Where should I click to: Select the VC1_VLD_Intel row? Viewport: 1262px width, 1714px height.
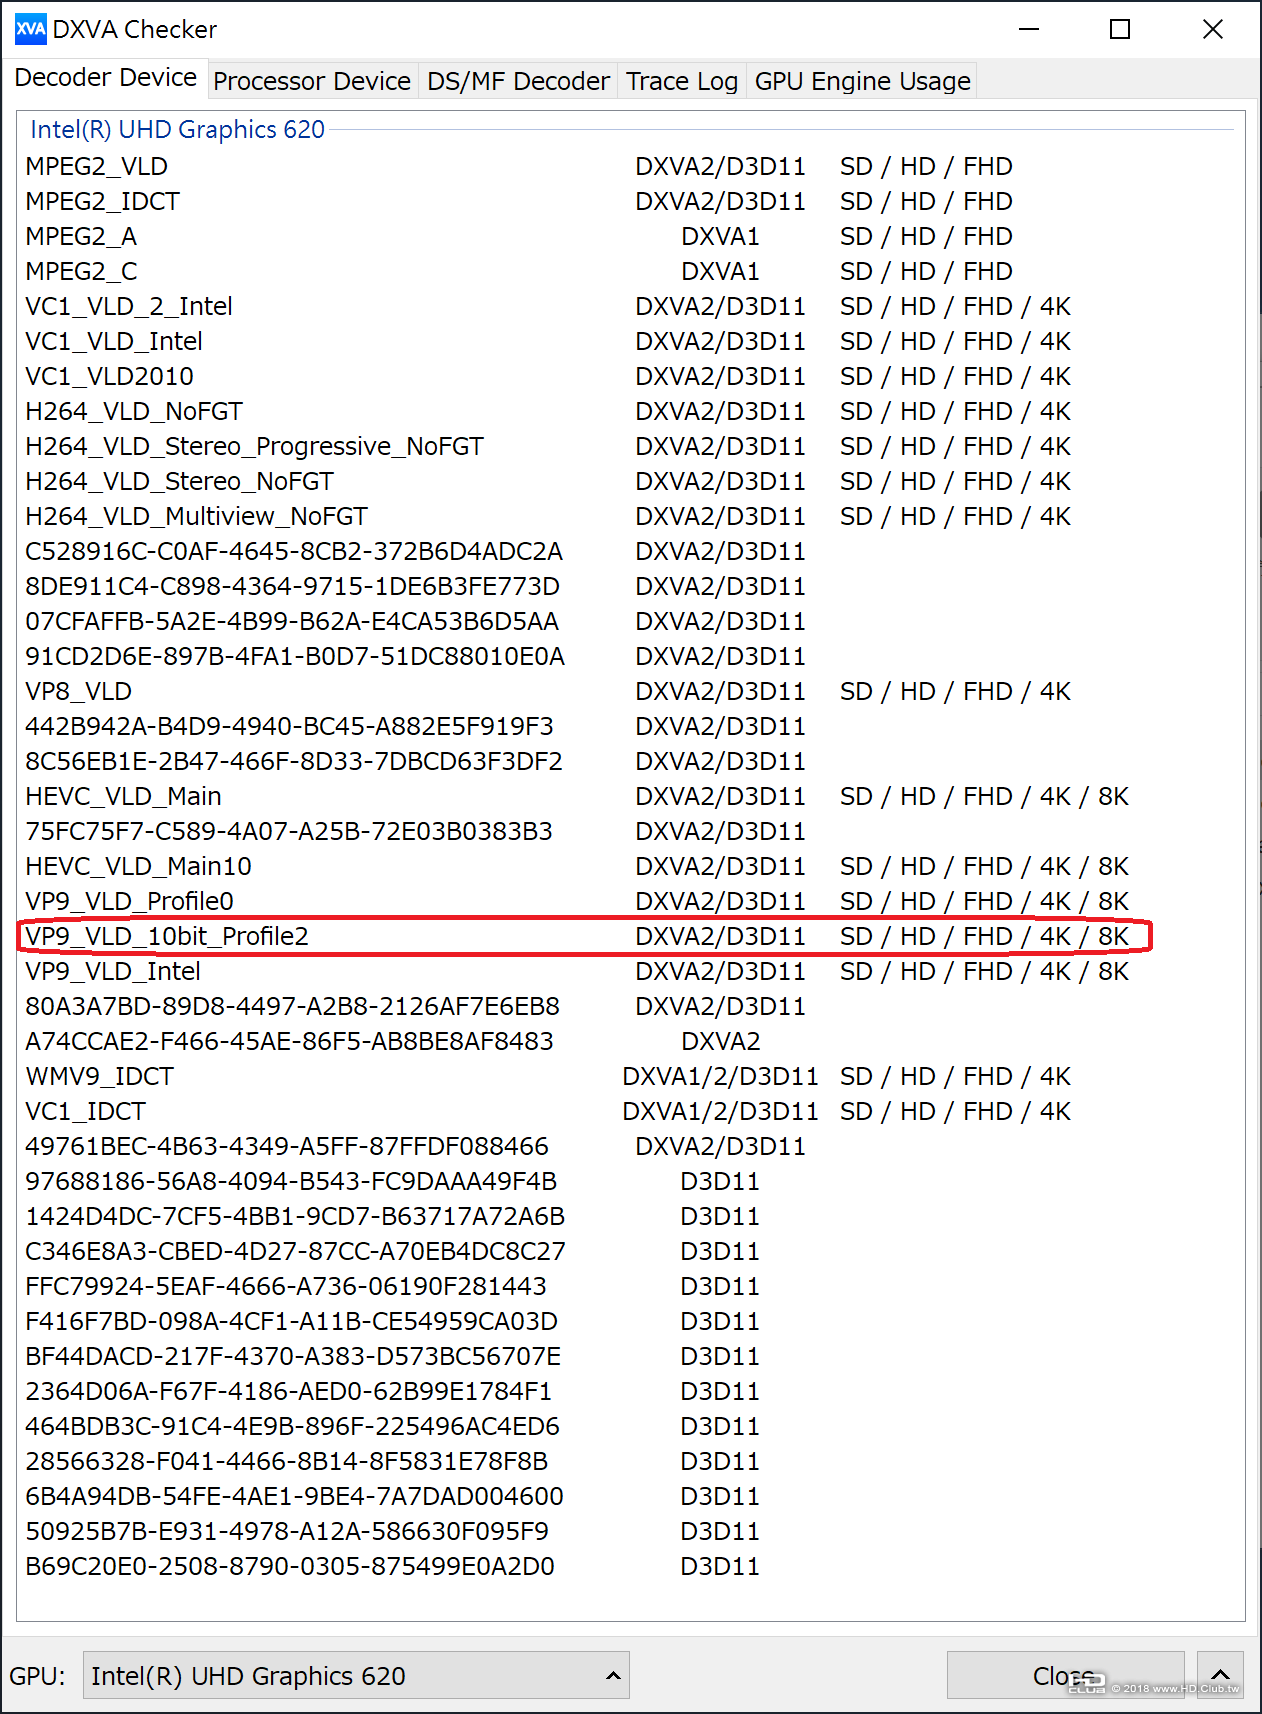point(630,341)
